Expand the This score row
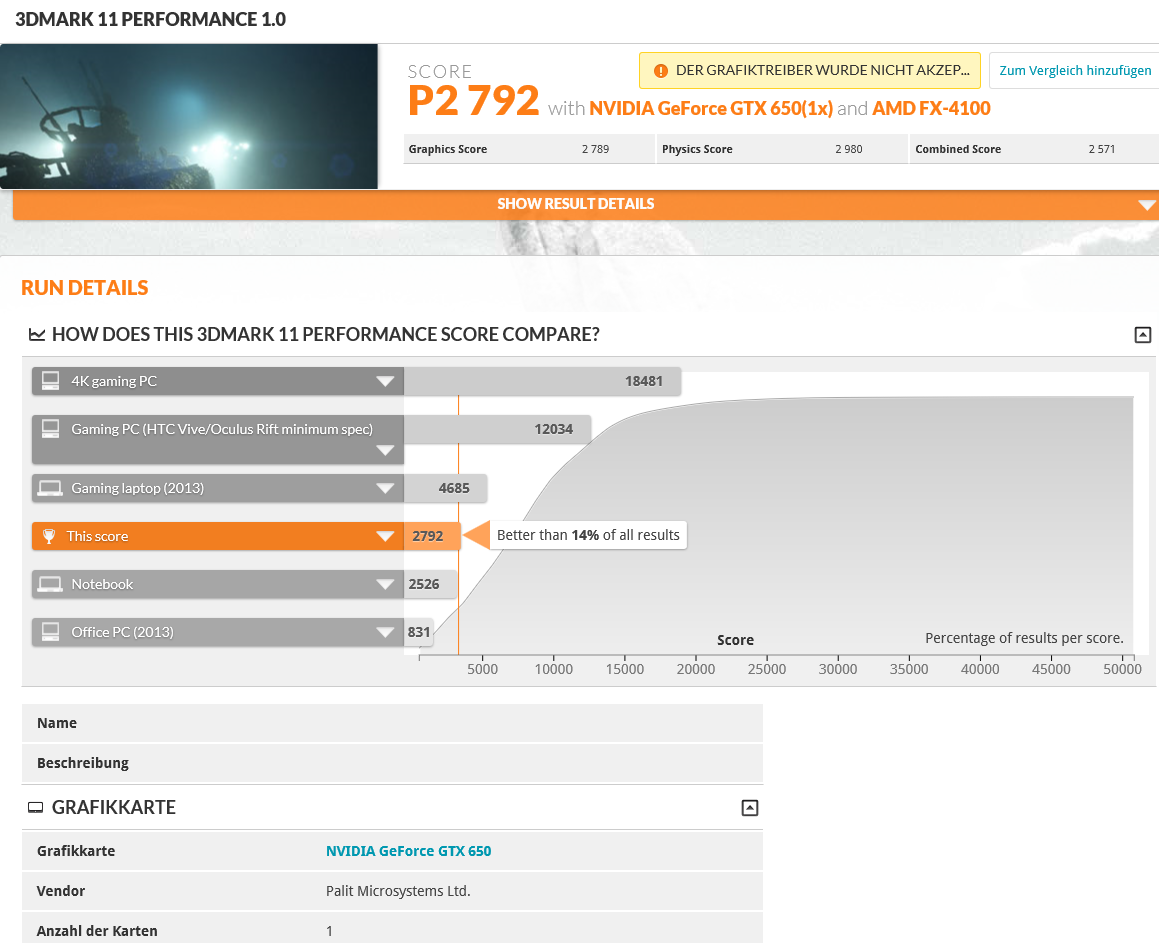Screen dimensions: 1159x943 (385, 537)
